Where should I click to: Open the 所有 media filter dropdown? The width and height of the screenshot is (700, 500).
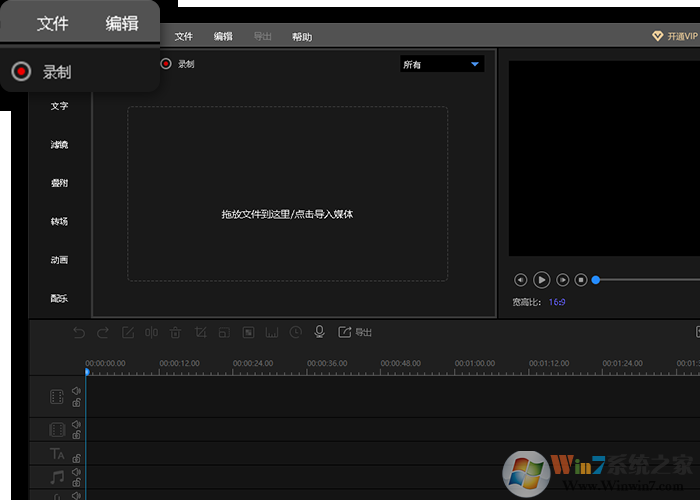441,65
